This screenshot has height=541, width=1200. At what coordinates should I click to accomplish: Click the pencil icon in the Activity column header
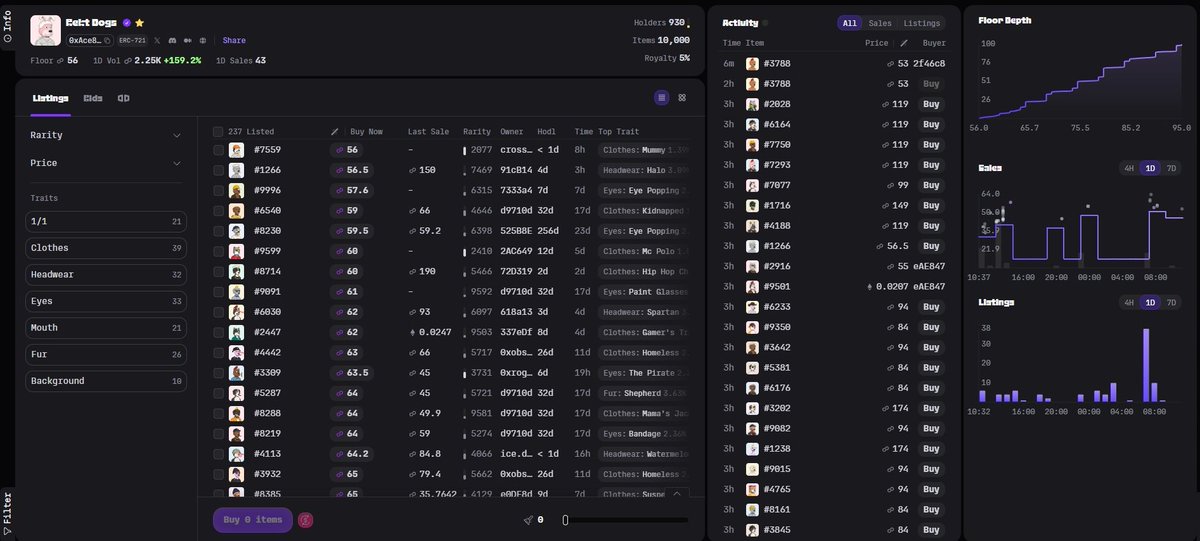[904, 43]
